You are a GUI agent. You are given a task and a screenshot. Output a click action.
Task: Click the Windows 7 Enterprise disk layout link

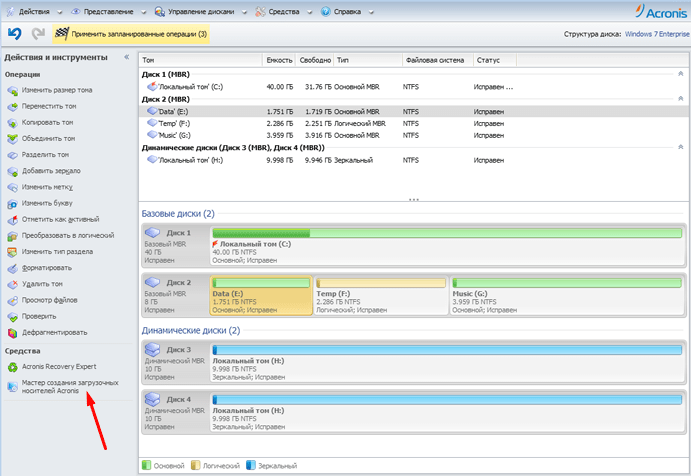pyautogui.click(x=657, y=34)
